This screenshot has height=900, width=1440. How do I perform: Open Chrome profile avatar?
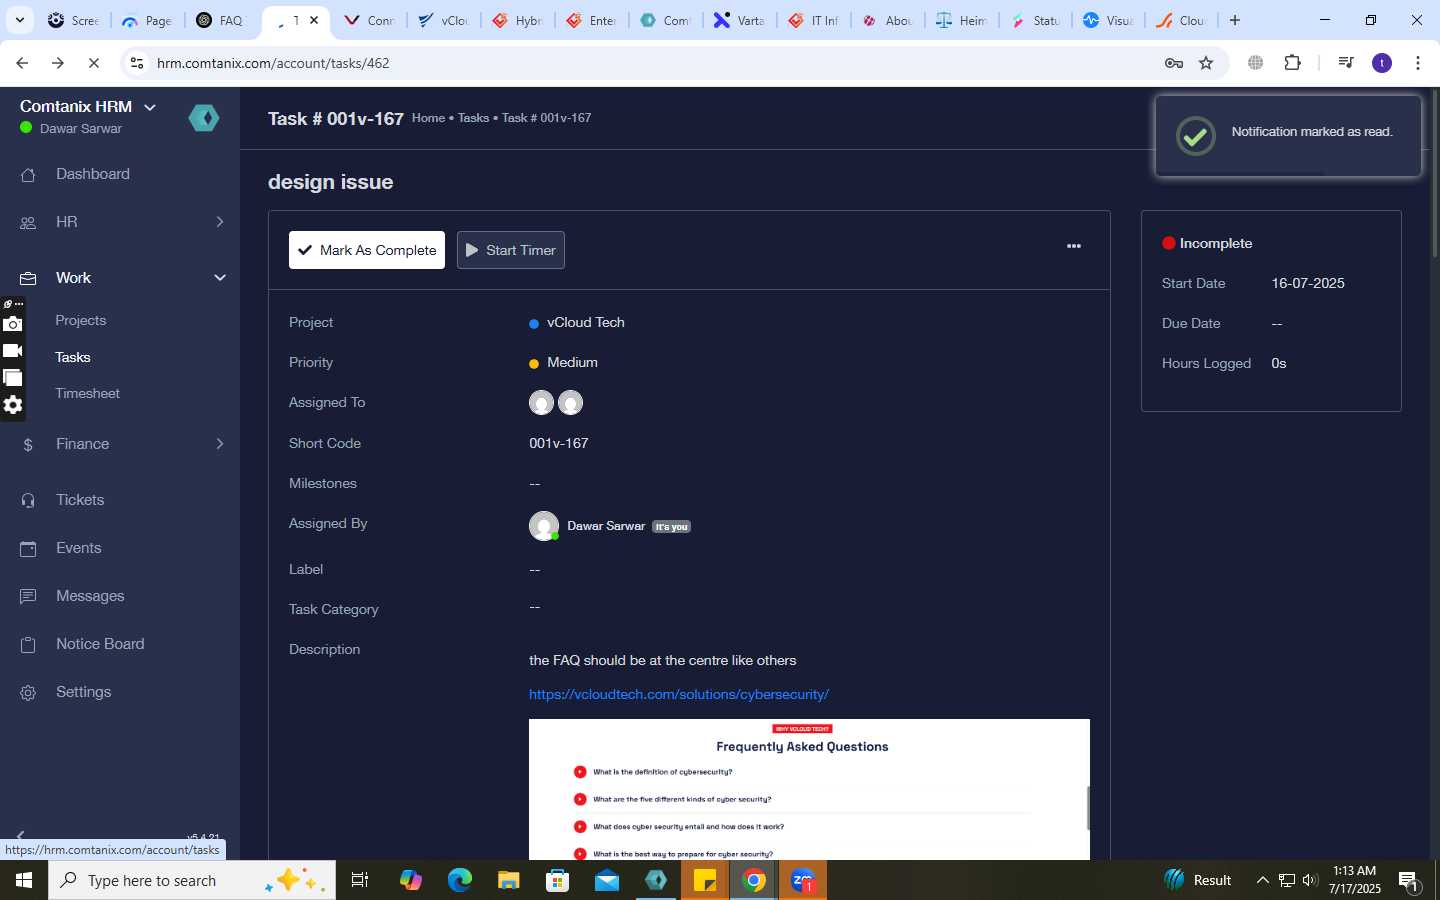pyautogui.click(x=1382, y=63)
